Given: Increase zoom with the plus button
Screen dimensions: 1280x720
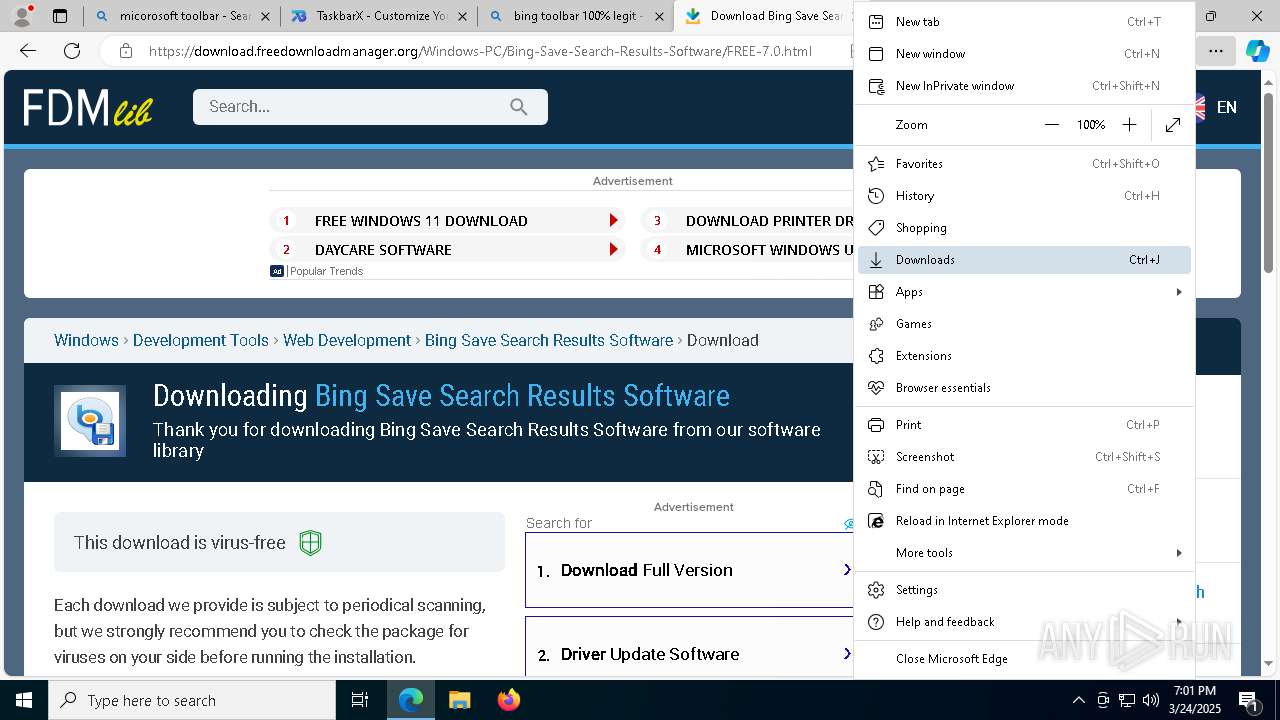Looking at the screenshot, I should [1129, 125].
